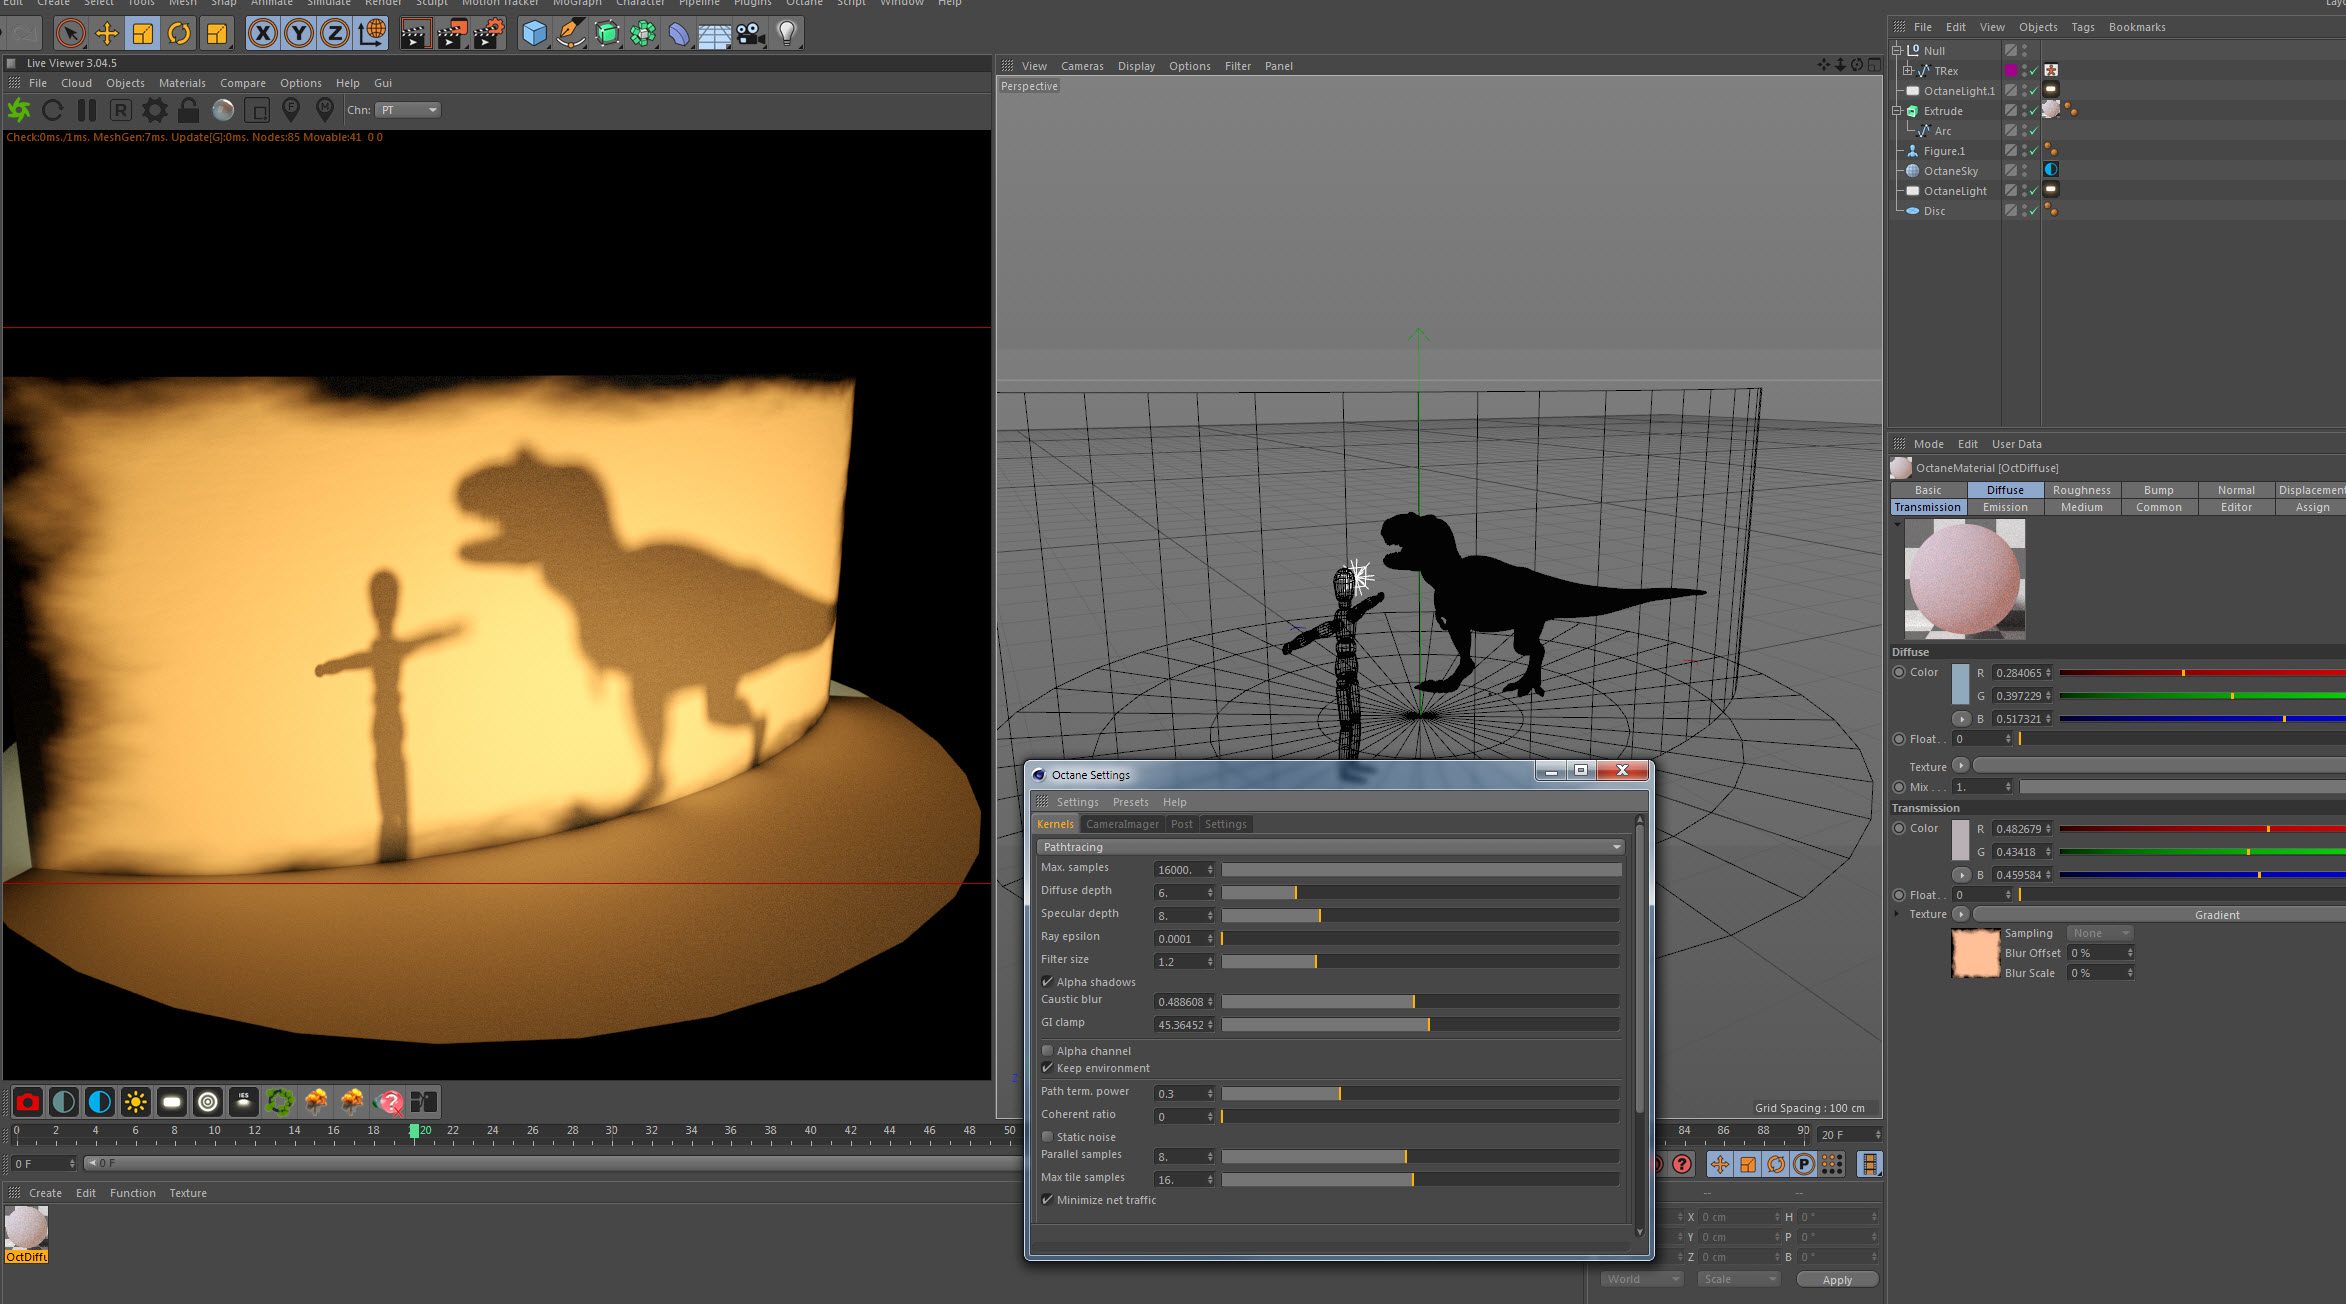This screenshot has height=1304, width=2346.
Task: Pause the Live Viewer render
Action: click(87, 110)
